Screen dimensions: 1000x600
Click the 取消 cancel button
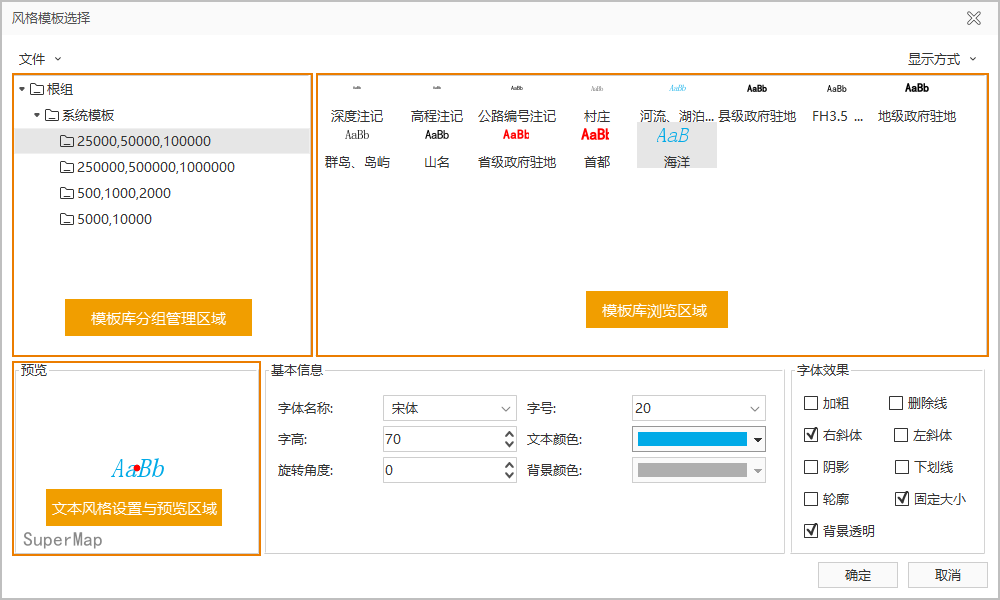coord(947,575)
